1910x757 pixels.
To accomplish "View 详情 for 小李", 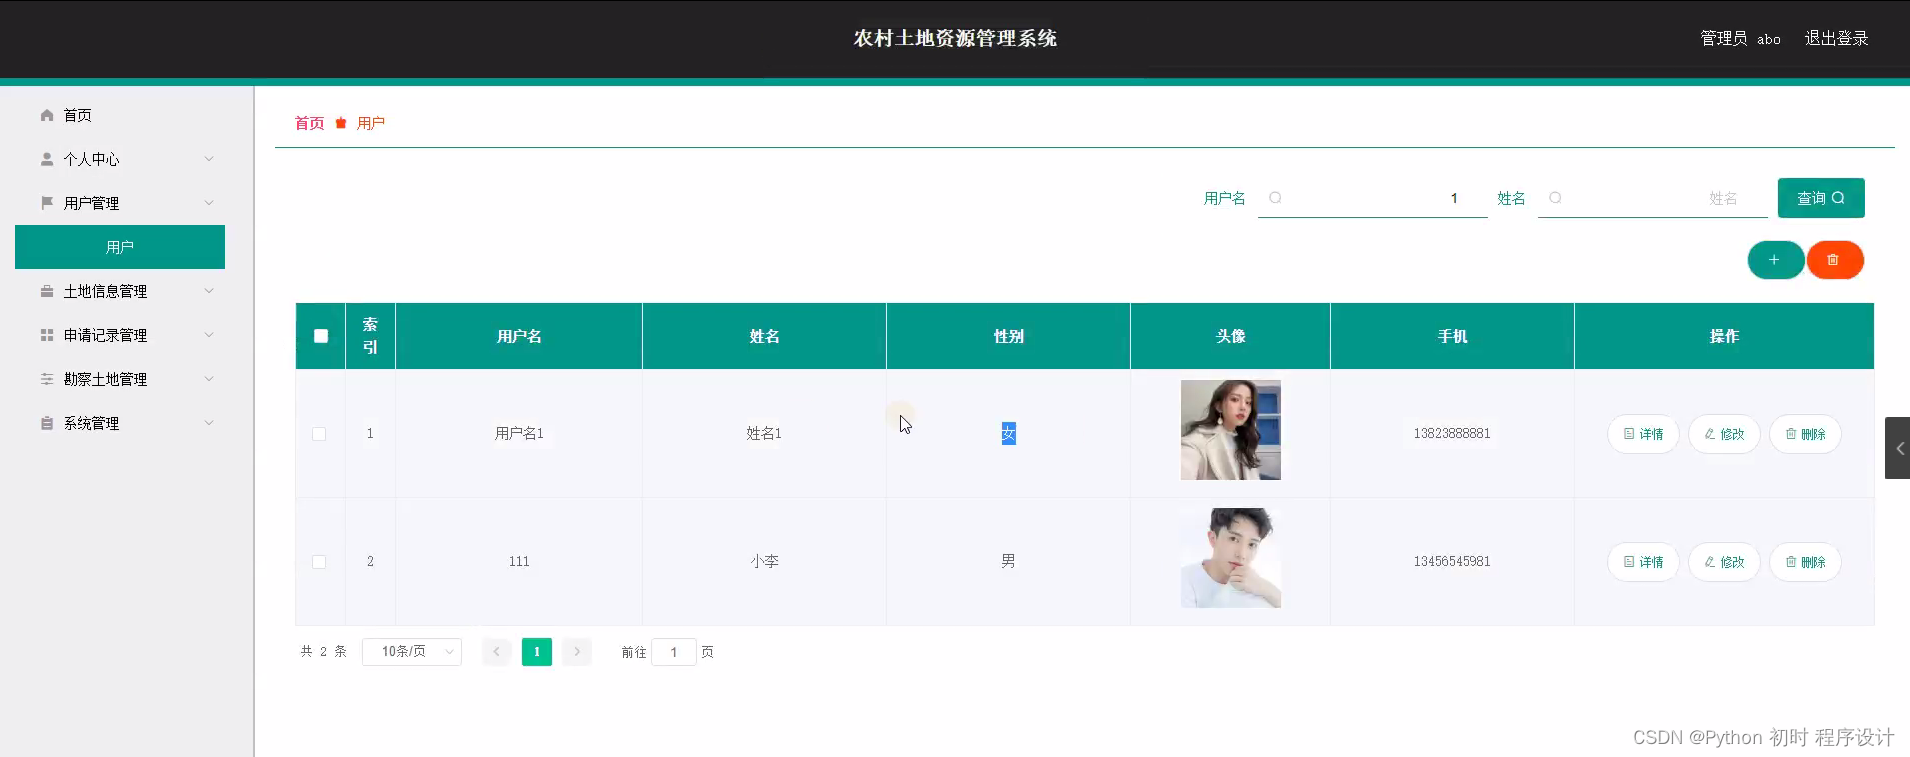I will click(1643, 562).
